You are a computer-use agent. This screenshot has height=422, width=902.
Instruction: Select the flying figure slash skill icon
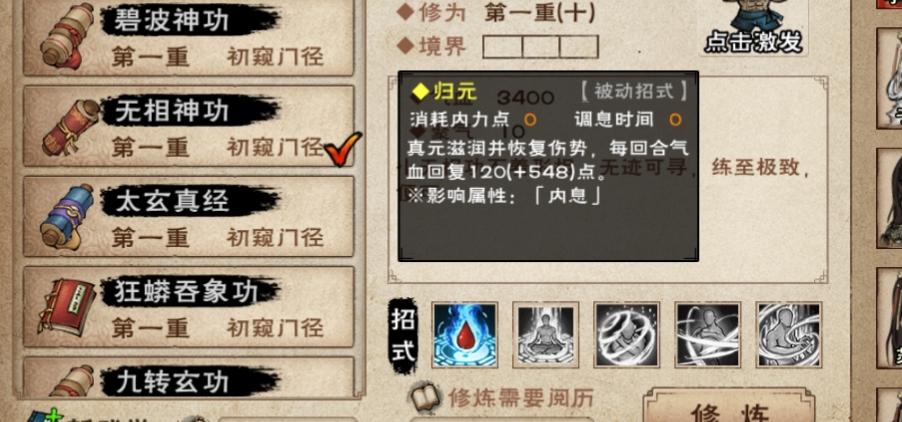click(x=708, y=335)
